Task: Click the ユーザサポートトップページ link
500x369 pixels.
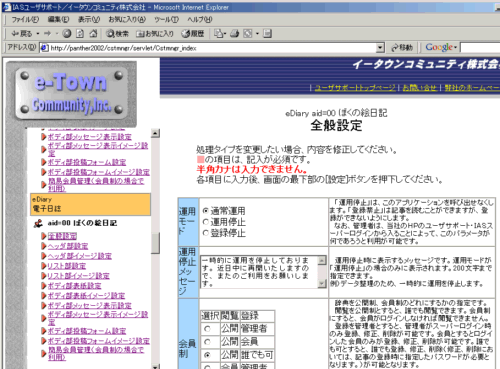Action: [355, 88]
